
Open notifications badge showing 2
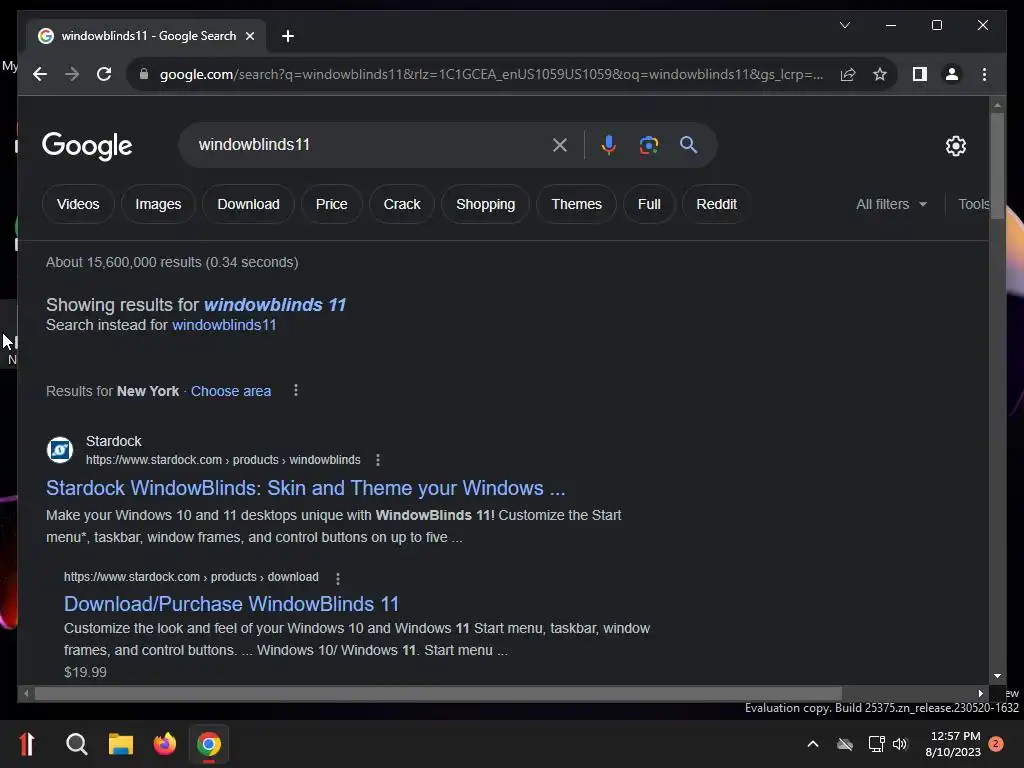tap(996, 744)
